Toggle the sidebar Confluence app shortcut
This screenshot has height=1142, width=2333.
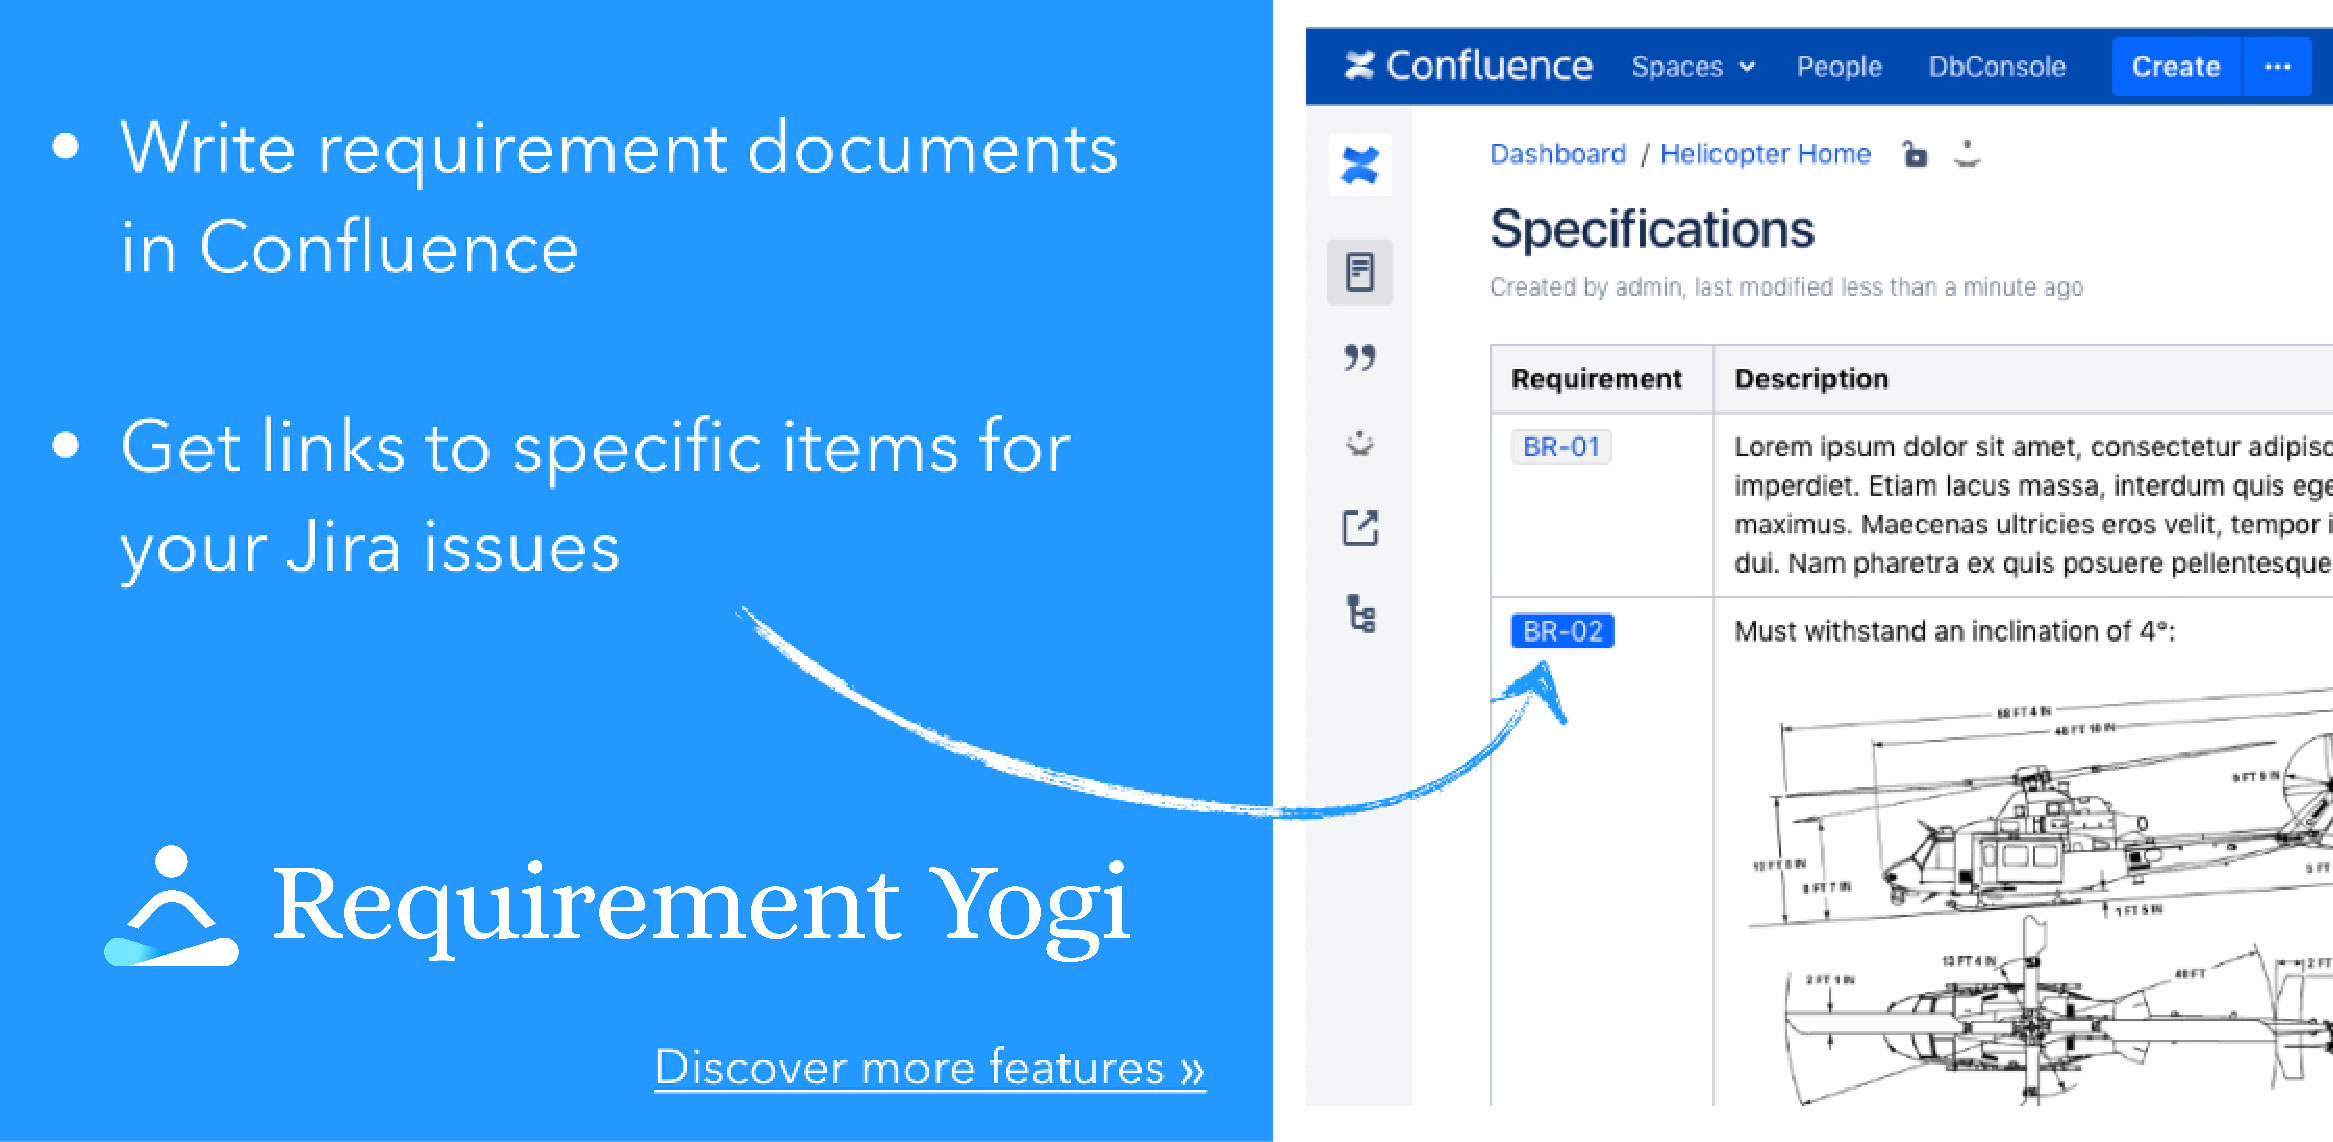pos(1360,166)
